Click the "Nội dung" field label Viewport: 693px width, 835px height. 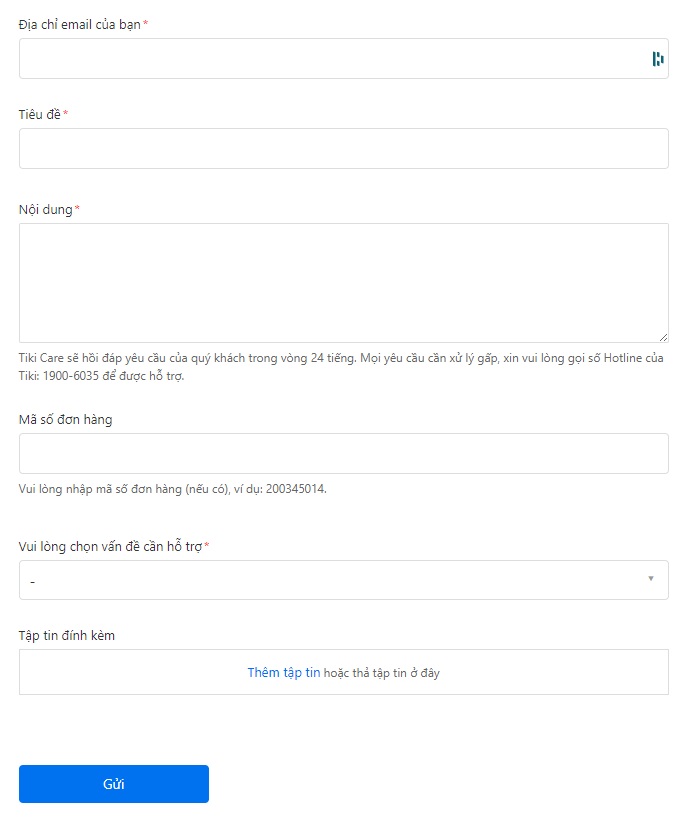click(x=46, y=210)
